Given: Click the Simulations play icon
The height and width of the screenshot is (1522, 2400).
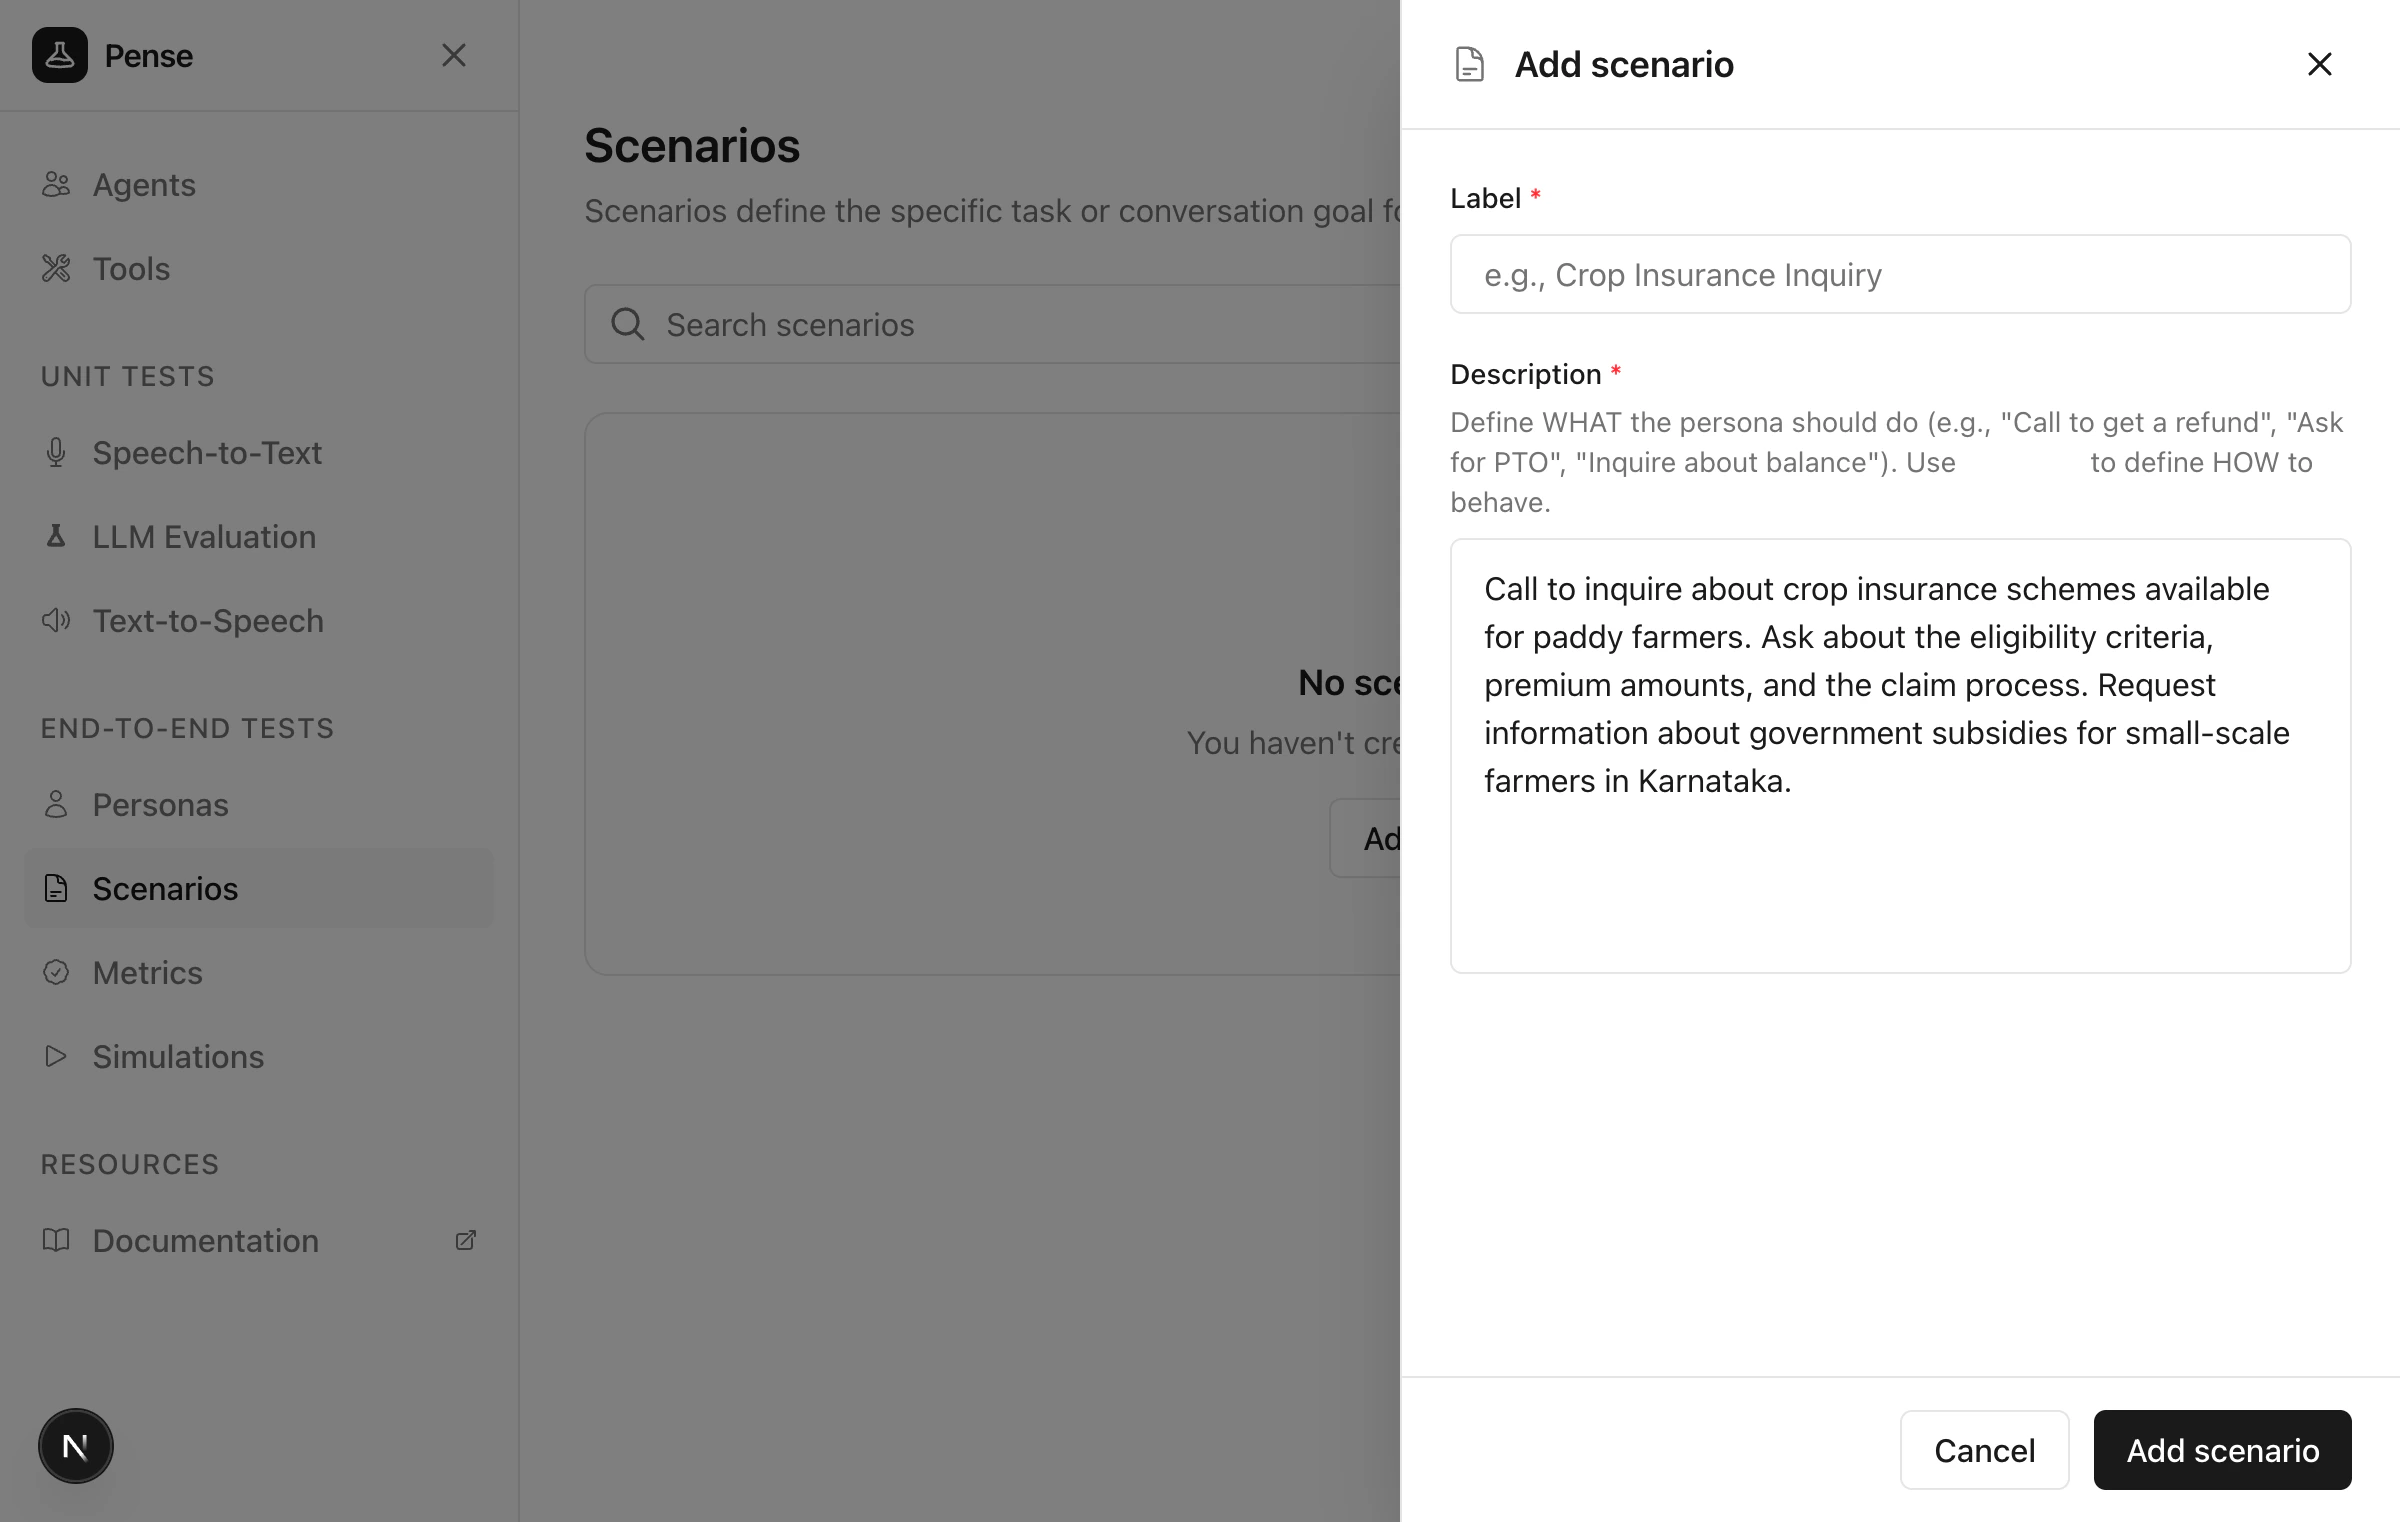Looking at the screenshot, I should tap(57, 1056).
